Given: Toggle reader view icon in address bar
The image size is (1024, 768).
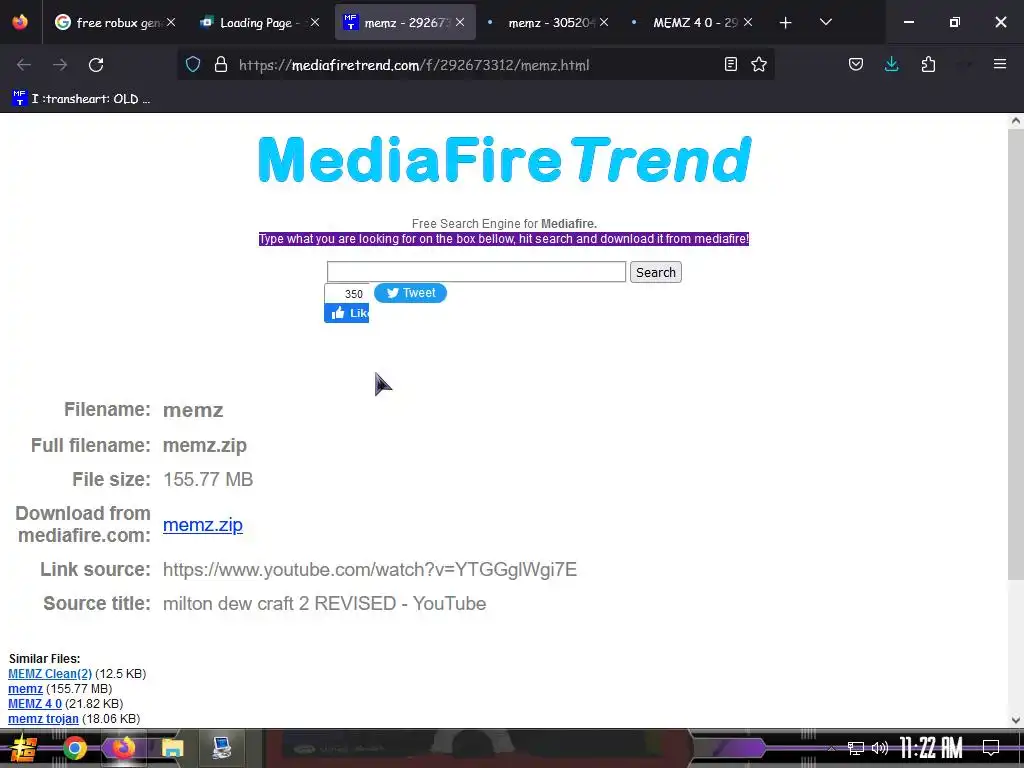Looking at the screenshot, I should point(731,64).
